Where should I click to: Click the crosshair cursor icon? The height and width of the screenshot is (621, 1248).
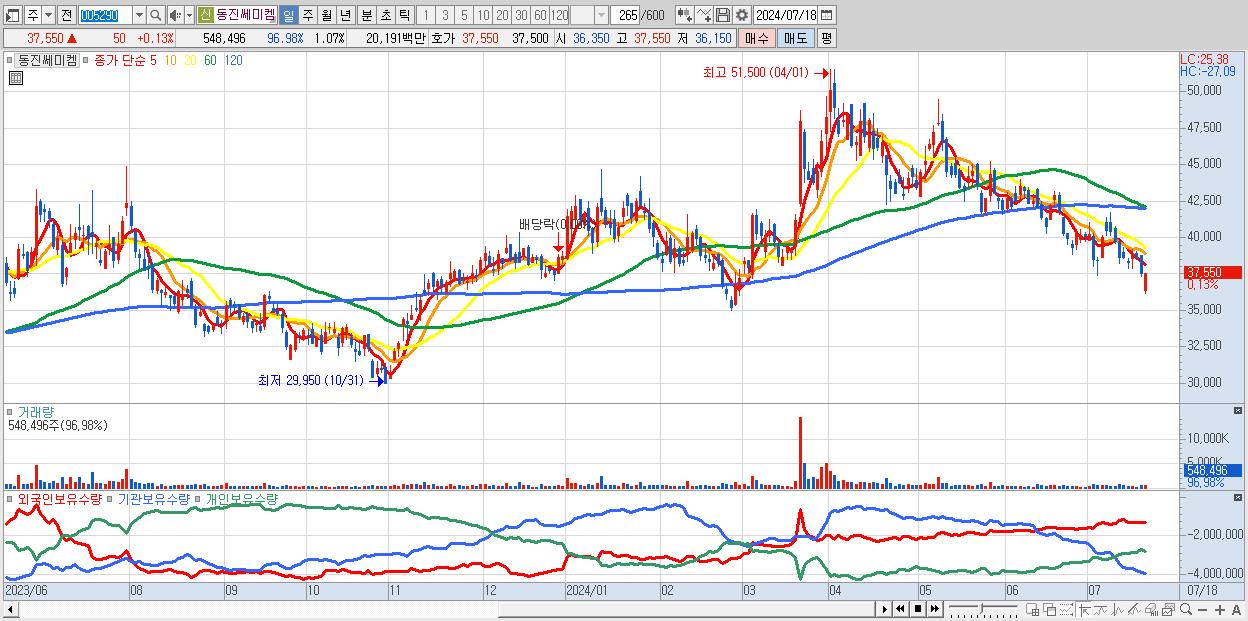pyautogui.click(x=1084, y=609)
